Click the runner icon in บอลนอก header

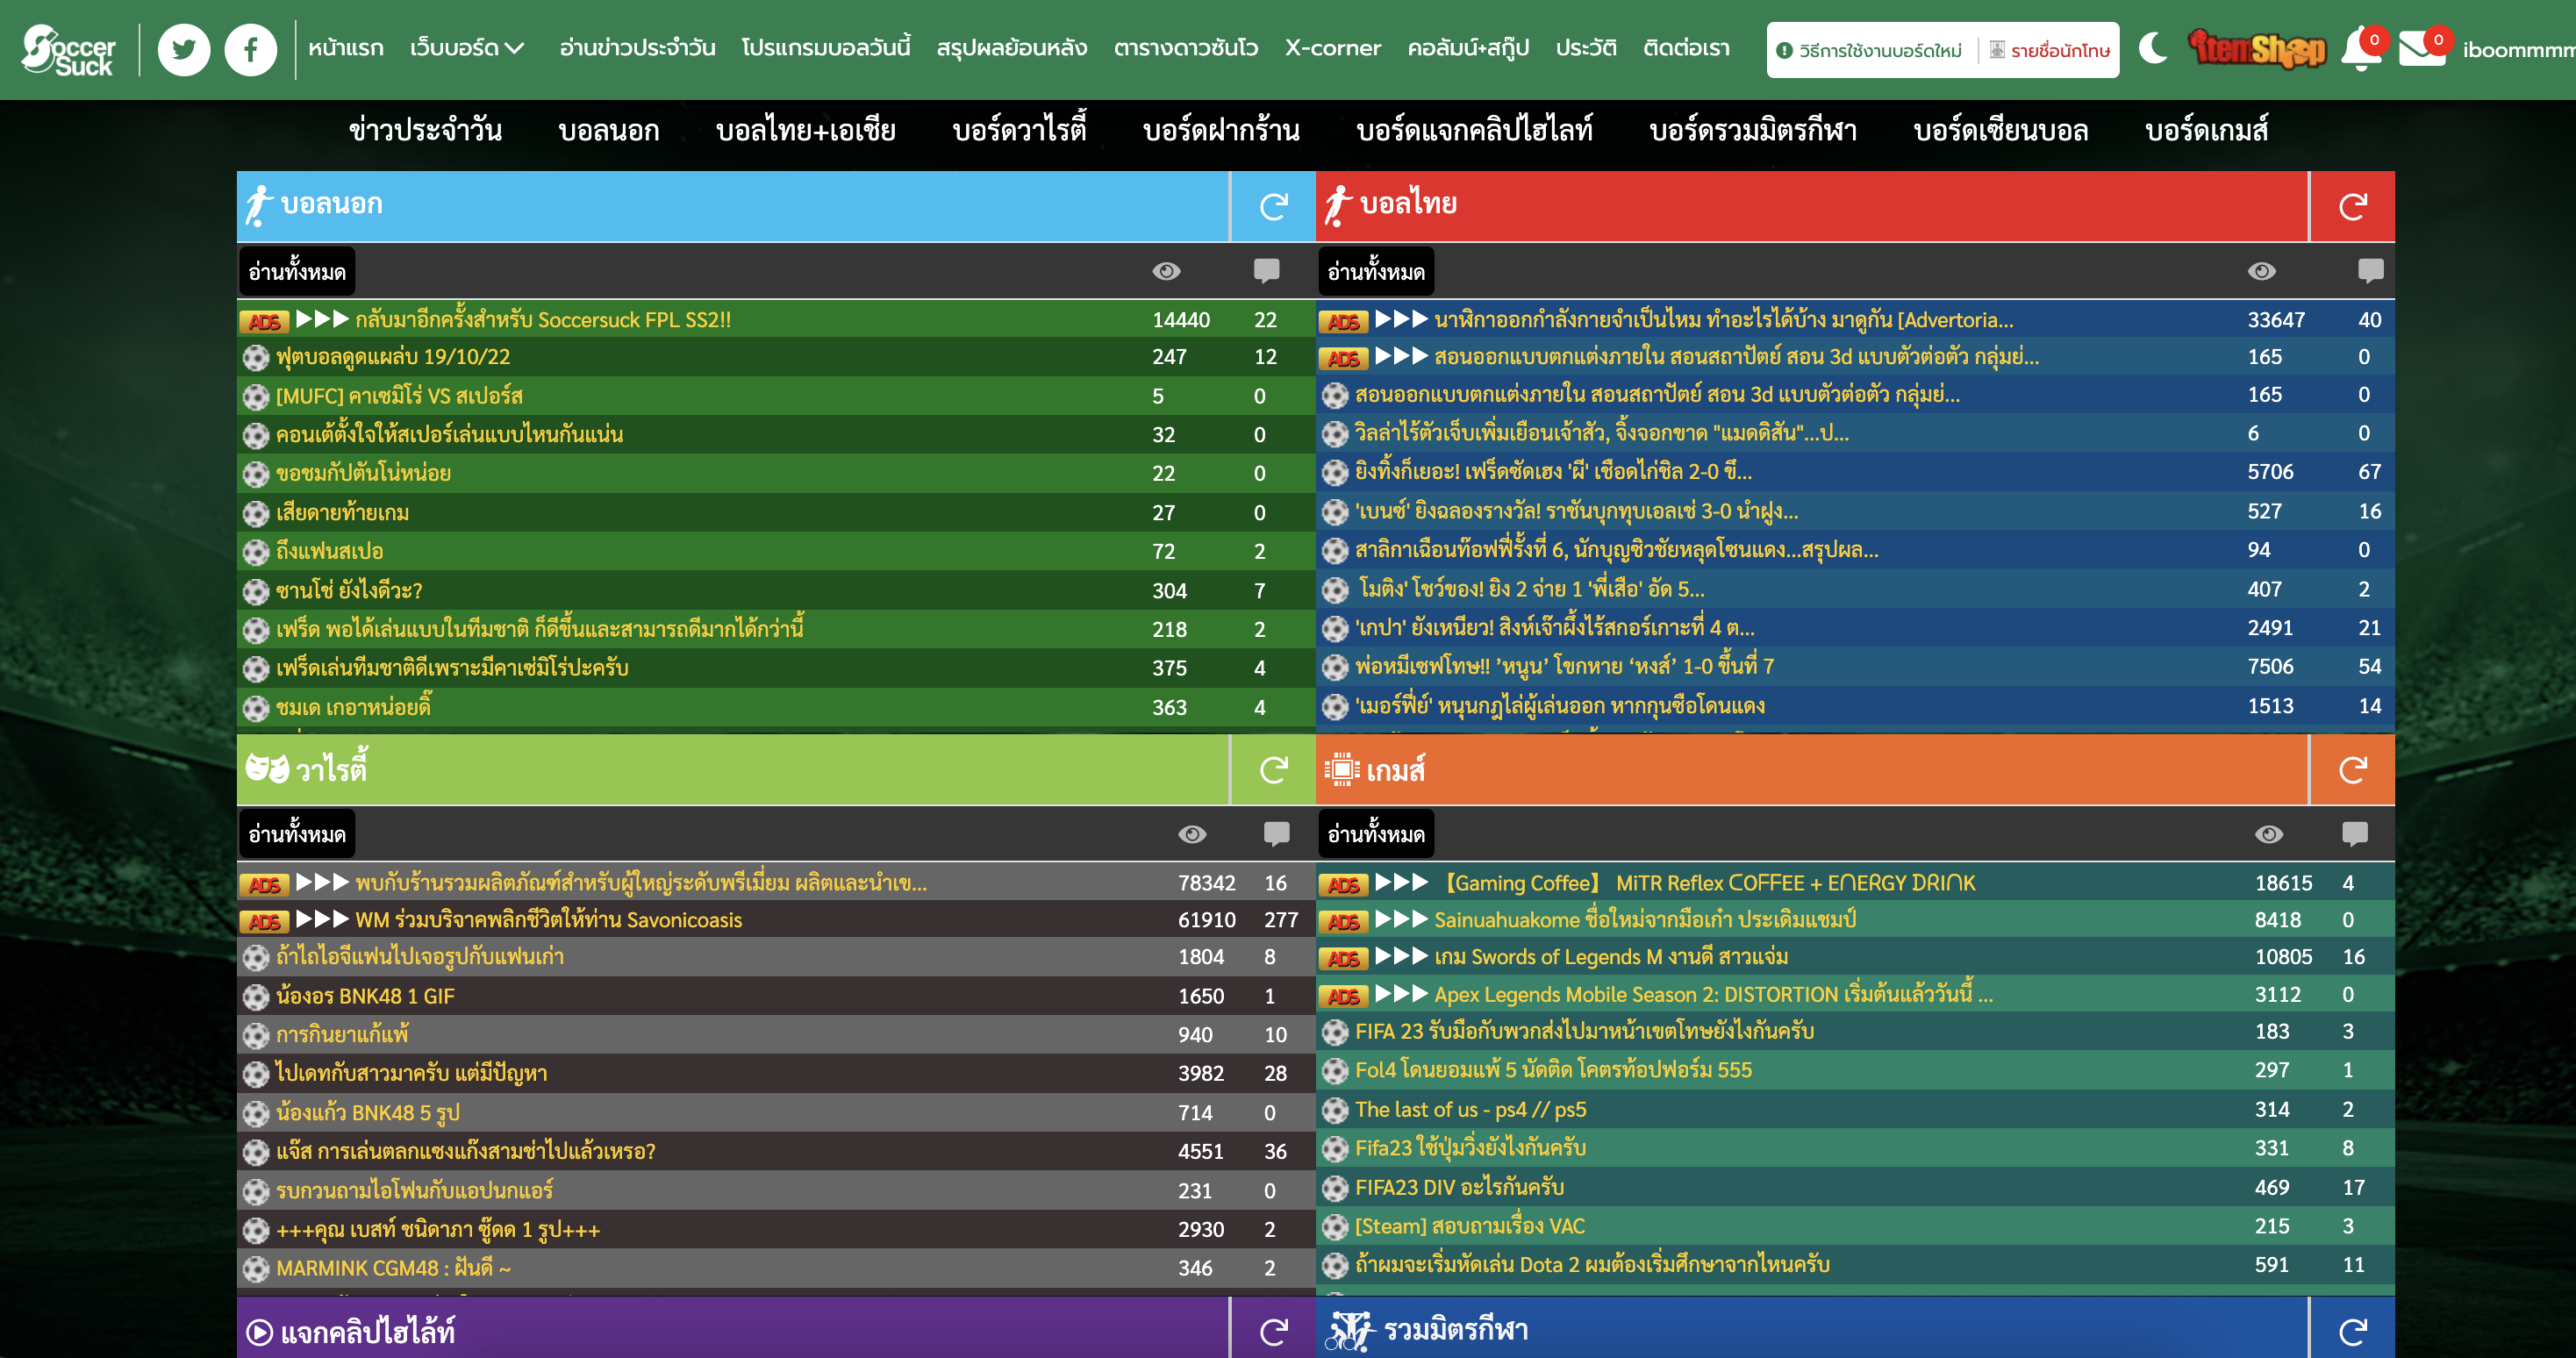tap(259, 205)
